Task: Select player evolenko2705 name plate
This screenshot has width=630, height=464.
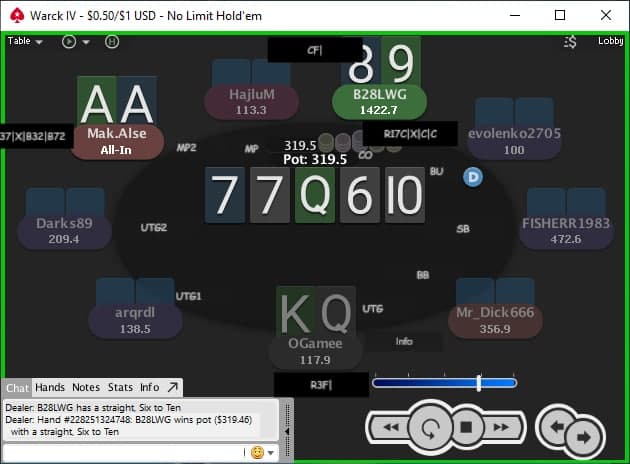Action: point(514,141)
